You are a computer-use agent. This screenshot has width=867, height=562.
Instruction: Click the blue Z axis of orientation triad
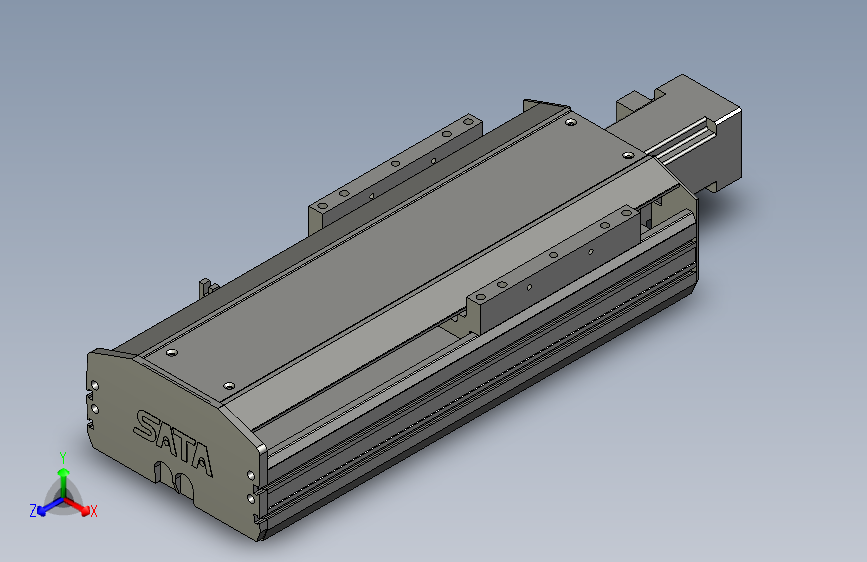[x=50, y=507]
